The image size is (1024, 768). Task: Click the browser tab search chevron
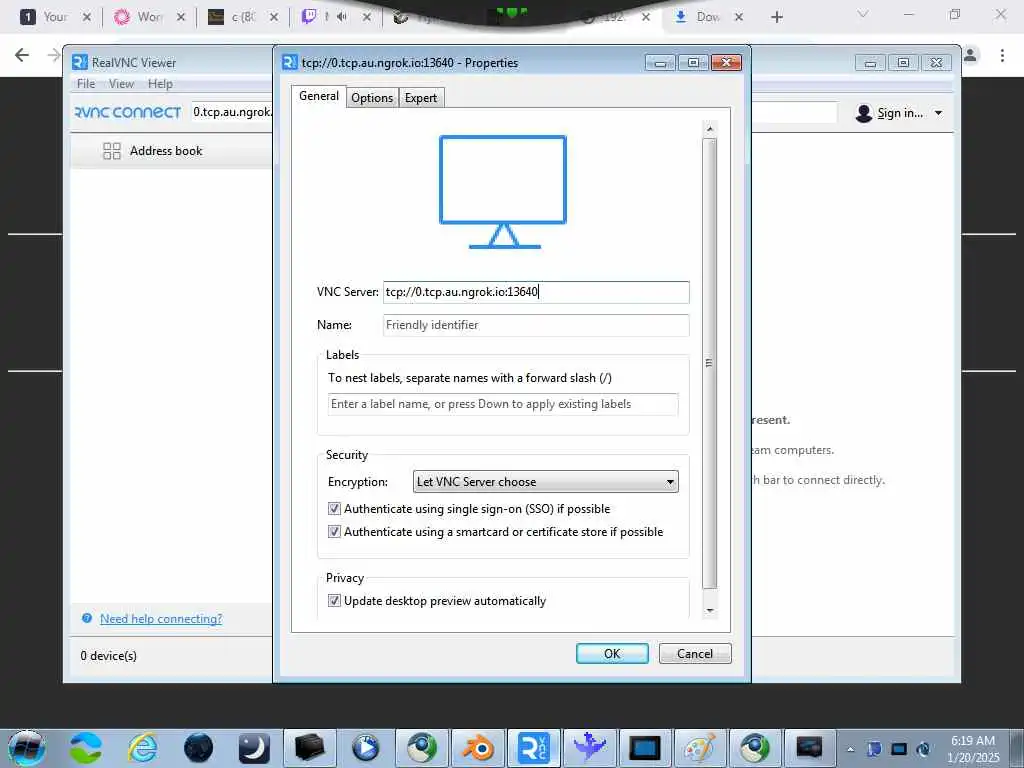(863, 14)
